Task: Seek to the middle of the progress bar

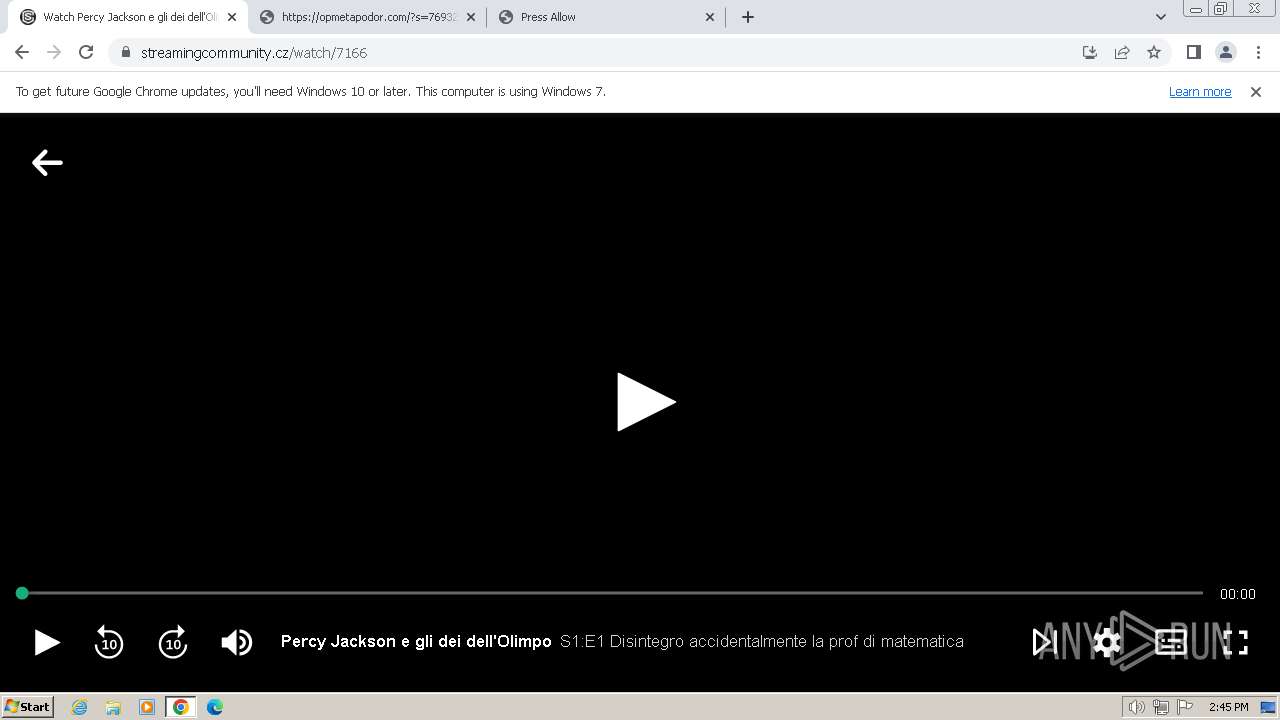Action: 612,593
